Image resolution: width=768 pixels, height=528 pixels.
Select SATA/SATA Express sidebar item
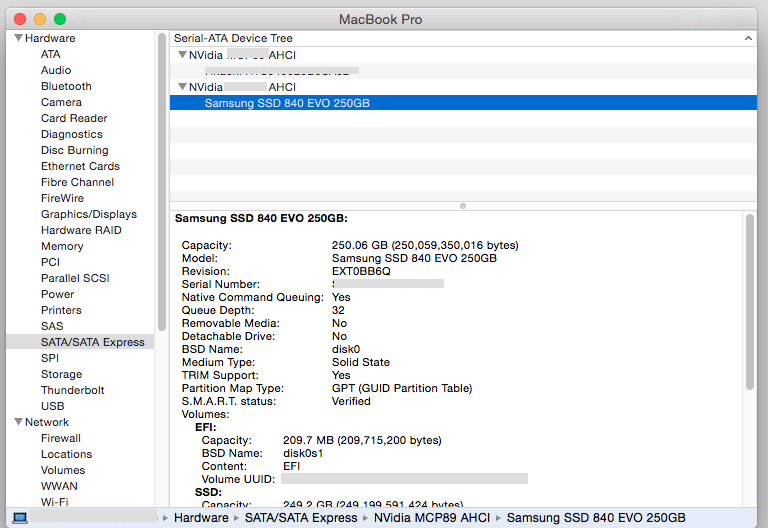point(80,342)
